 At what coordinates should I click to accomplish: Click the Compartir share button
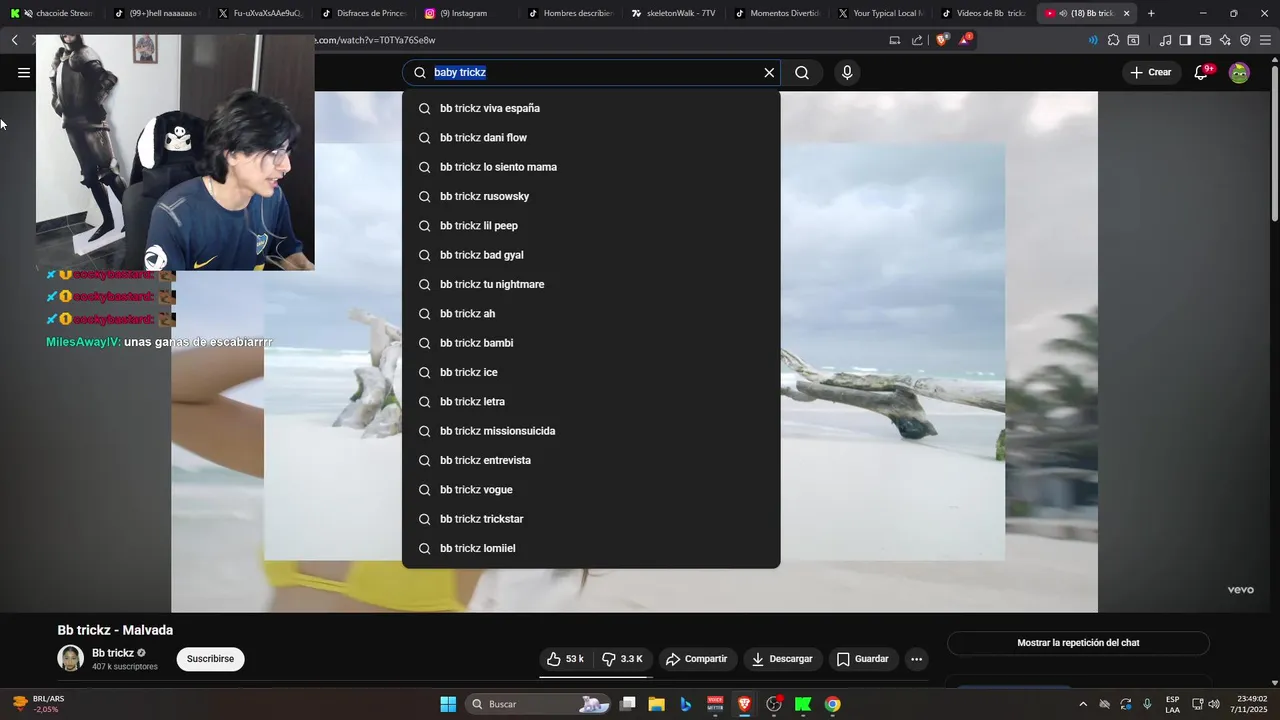[697, 659]
